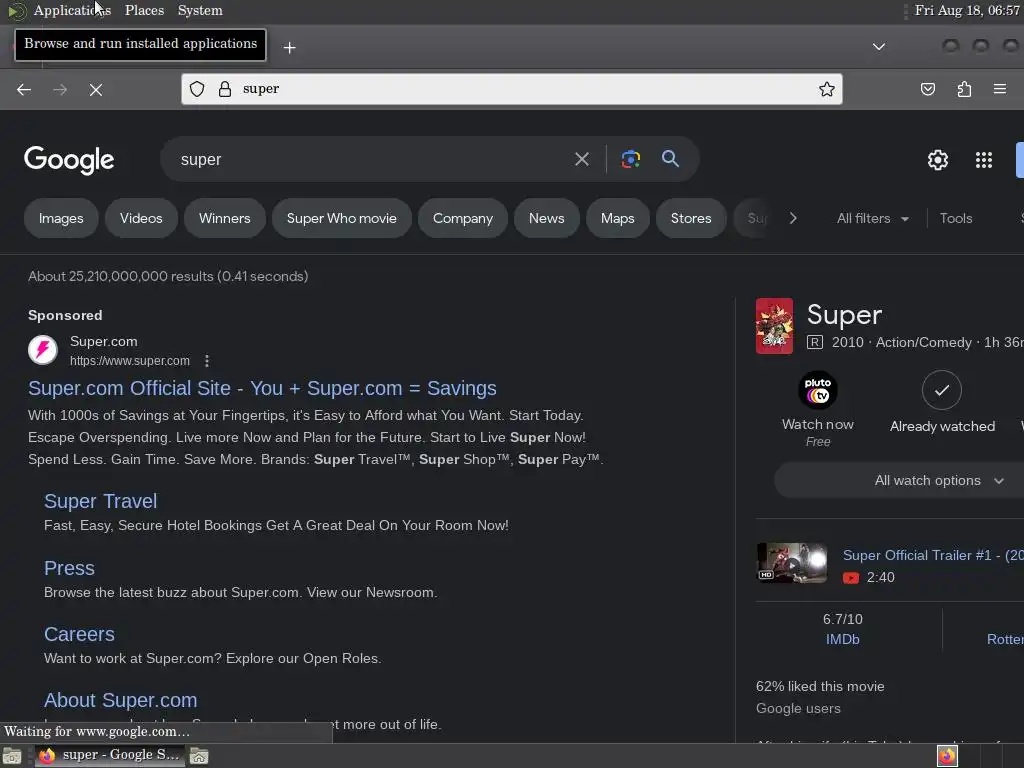Open tracking protection shield icon in address bar
Viewport: 1024px width, 768px height.
coord(197,89)
